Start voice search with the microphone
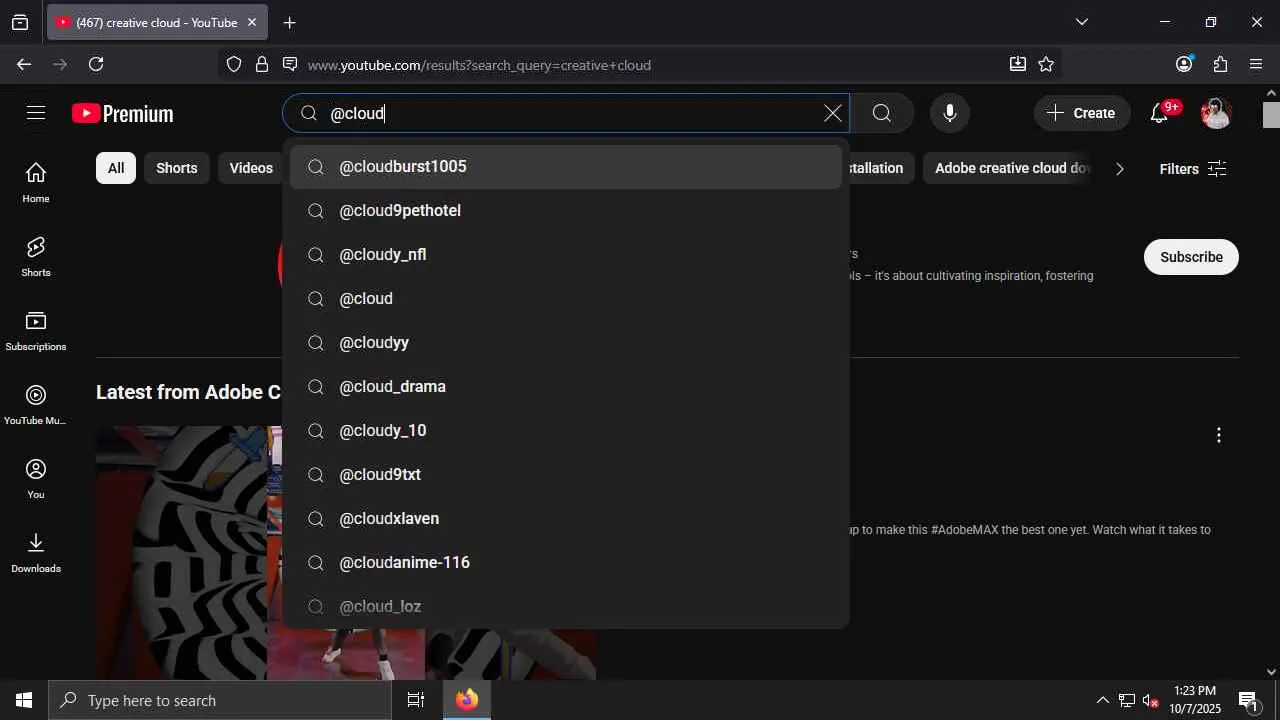1280x720 pixels. [950, 113]
